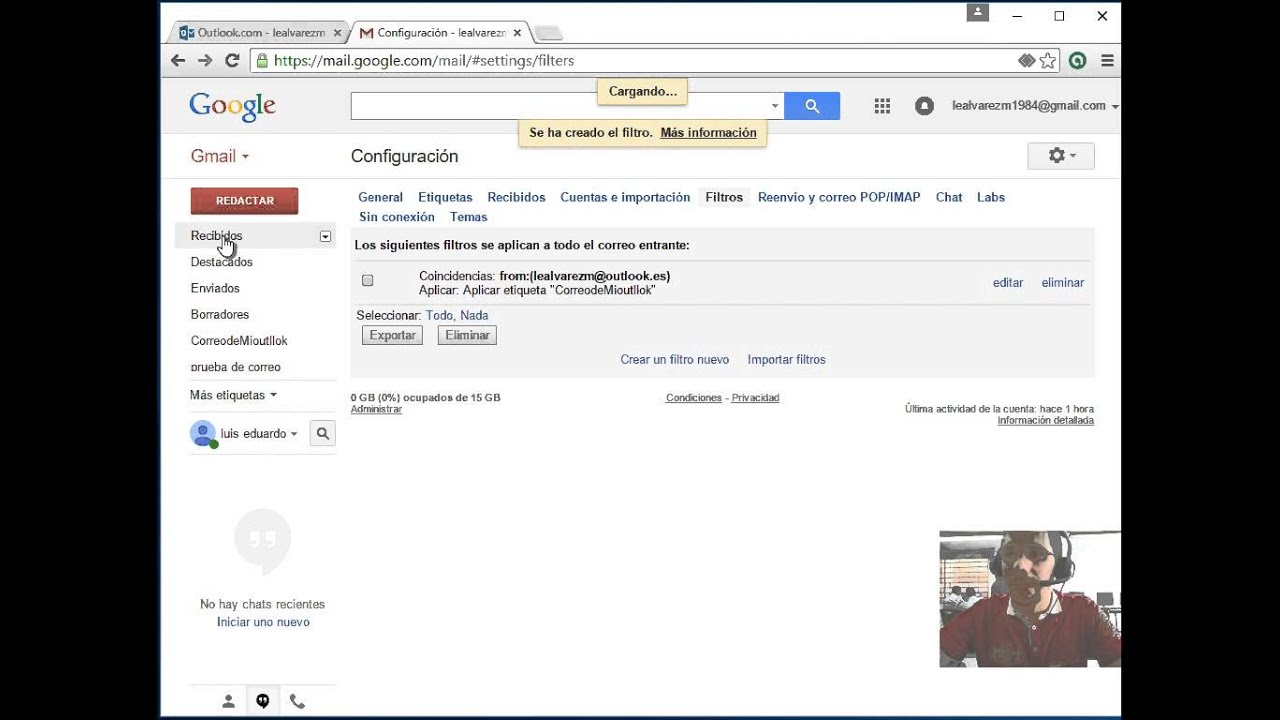This screenshot has width=1280, height=720.
Task: Open the Destacados label
Action: click(222, 262)
